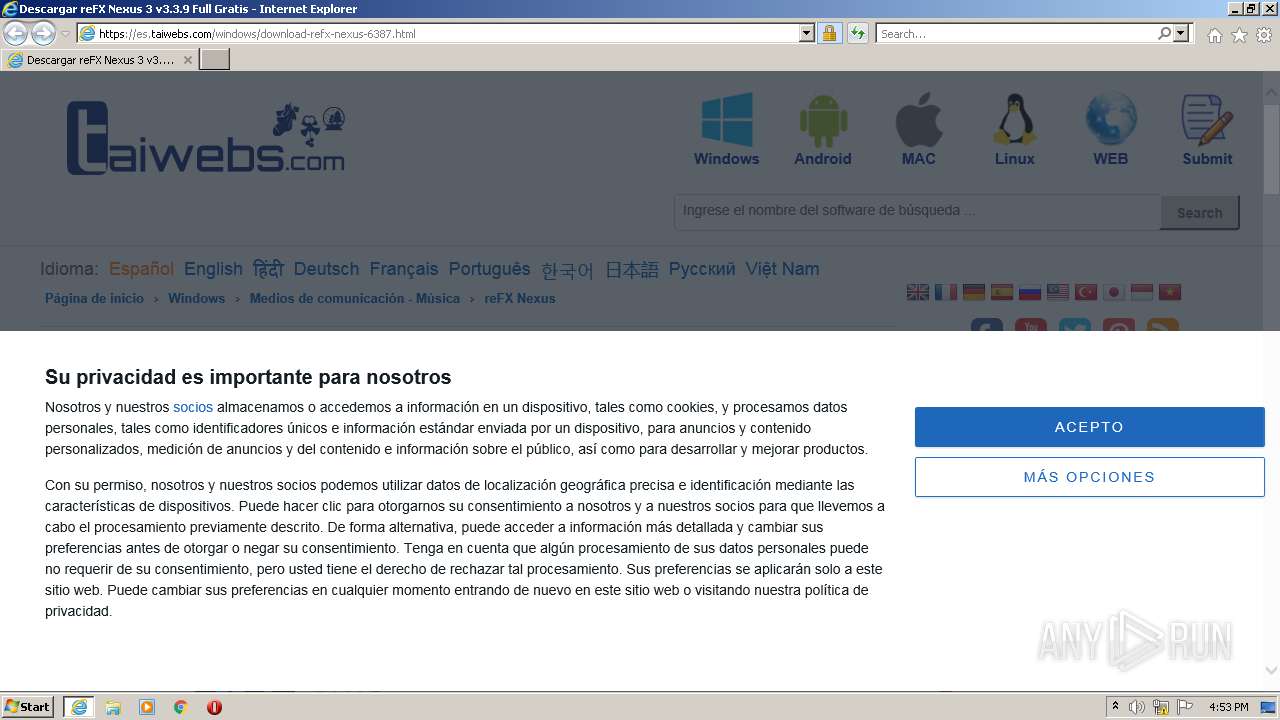Click the volume speaker tray icon

tap(1137, 707)
